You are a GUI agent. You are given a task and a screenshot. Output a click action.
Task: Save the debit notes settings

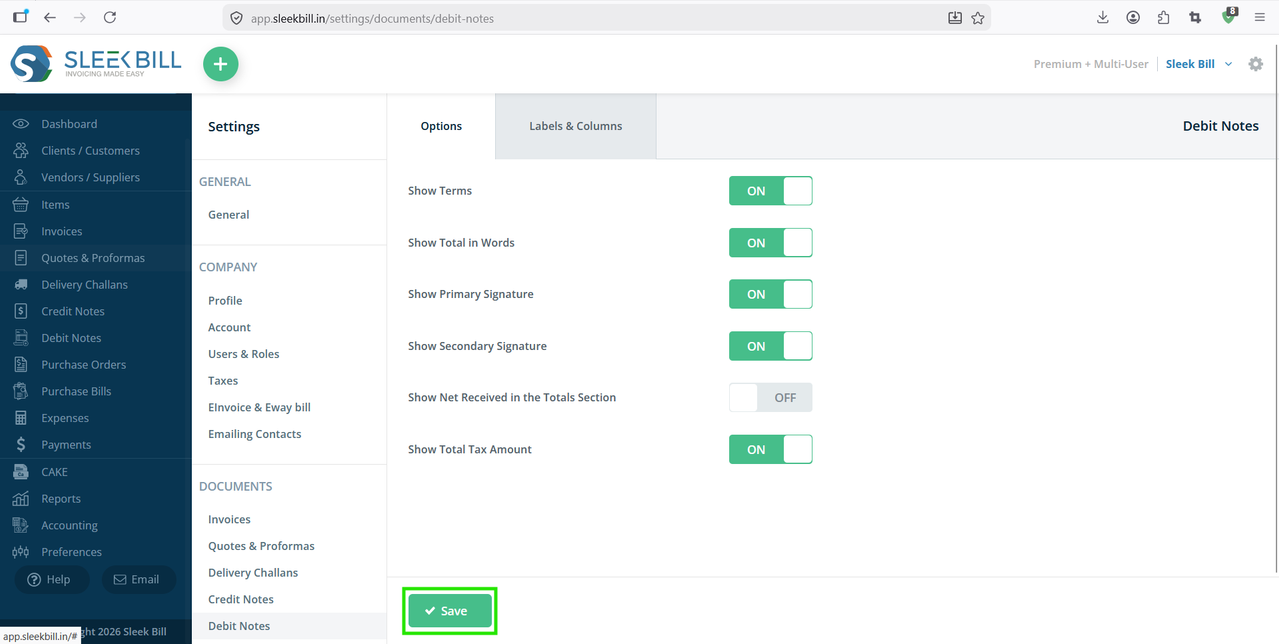450,611
